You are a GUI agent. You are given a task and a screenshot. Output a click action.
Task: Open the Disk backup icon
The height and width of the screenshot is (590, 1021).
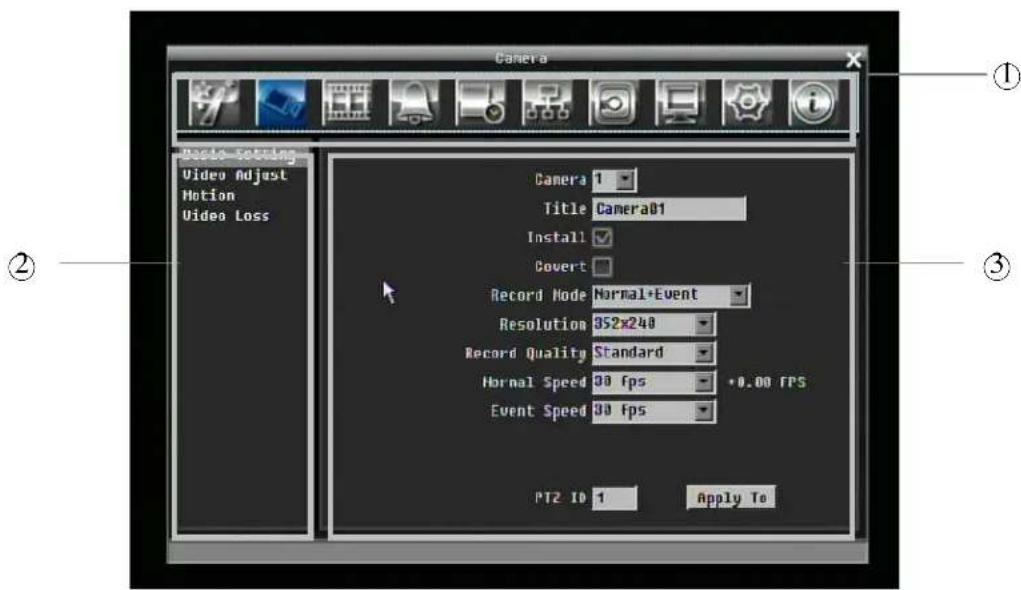coord(613,103)
